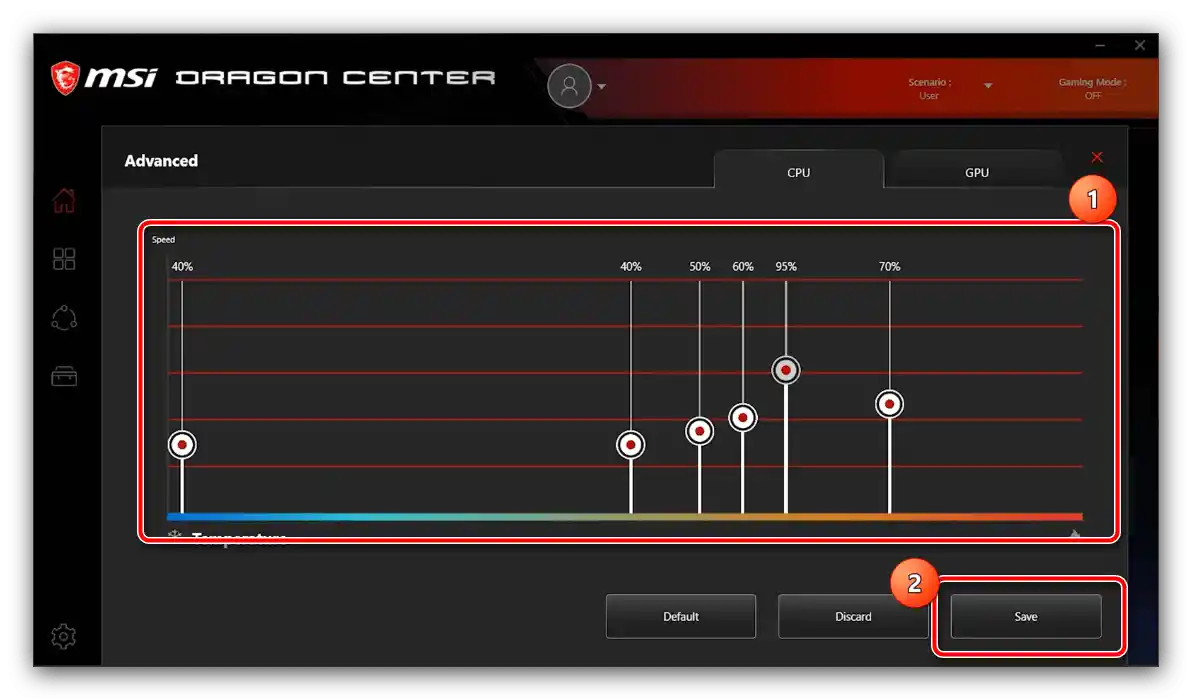Viewport: 1192px width, 700px height.
Task: Click the 95% speed label
Action: [786, 267]
